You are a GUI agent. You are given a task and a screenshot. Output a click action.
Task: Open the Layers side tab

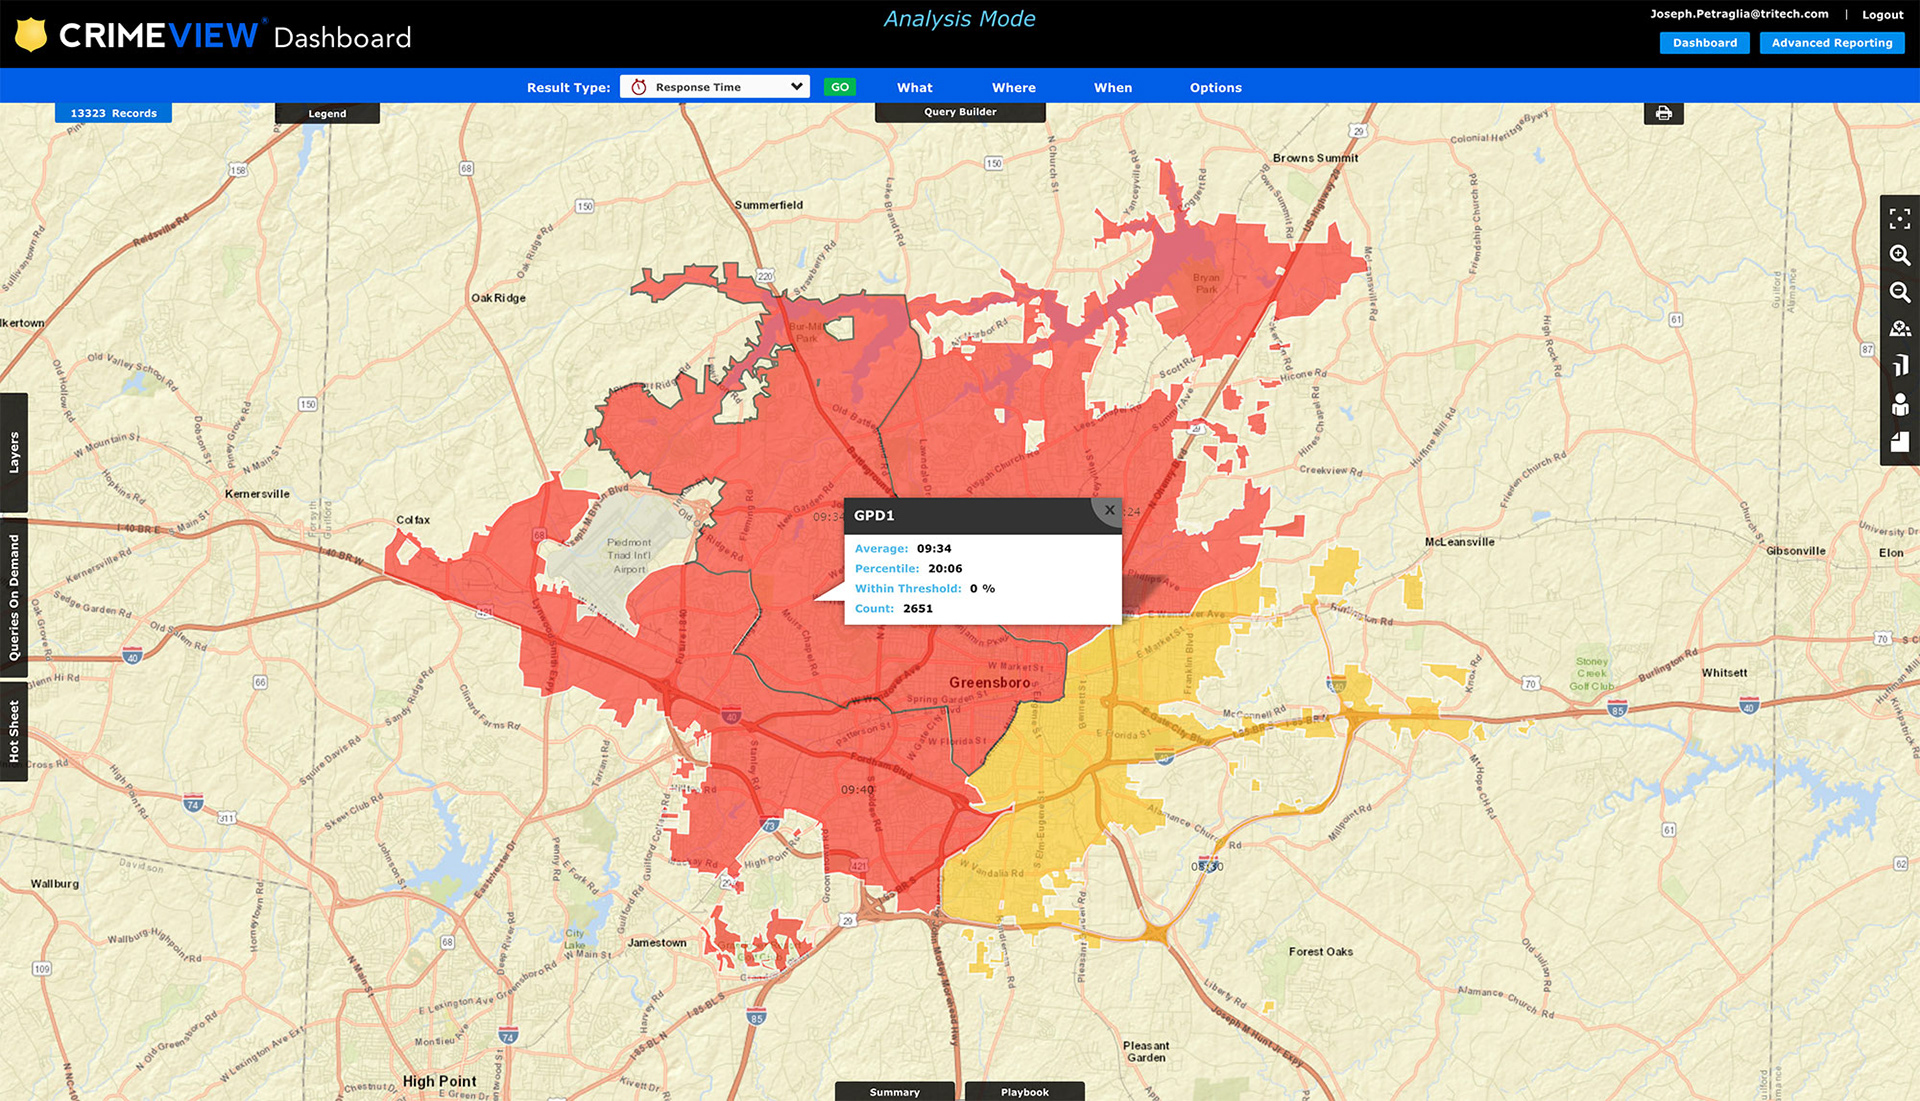click(14, 452)
